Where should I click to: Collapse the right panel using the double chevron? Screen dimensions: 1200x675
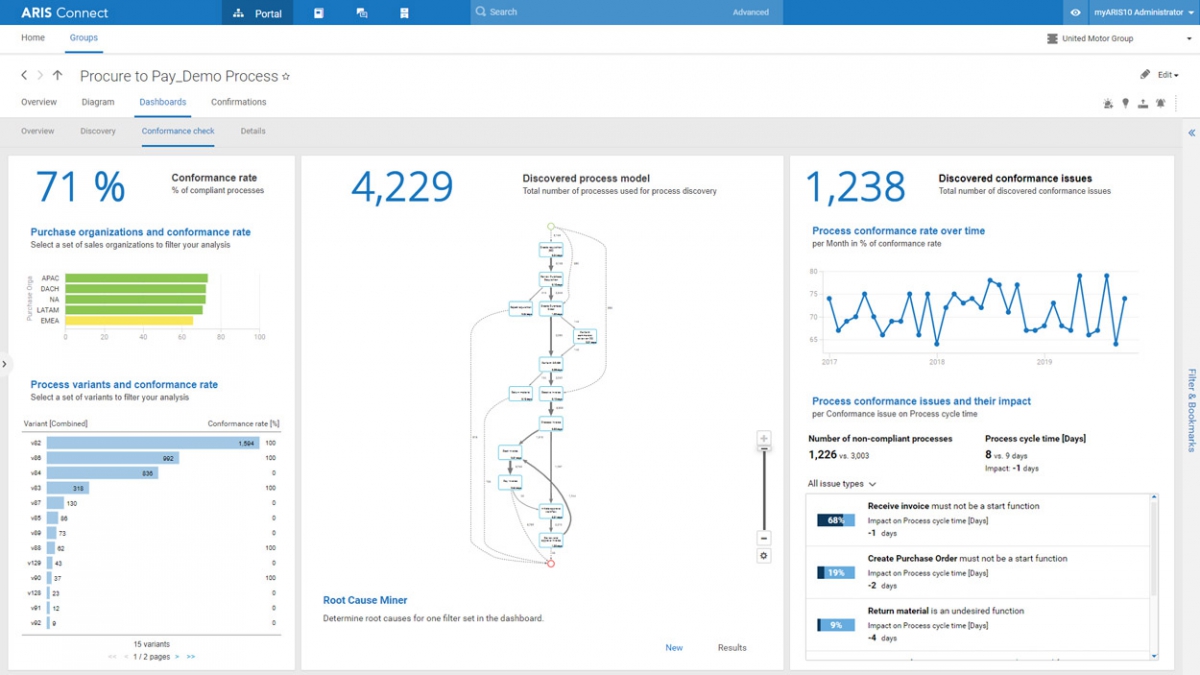coord(1191,132)
